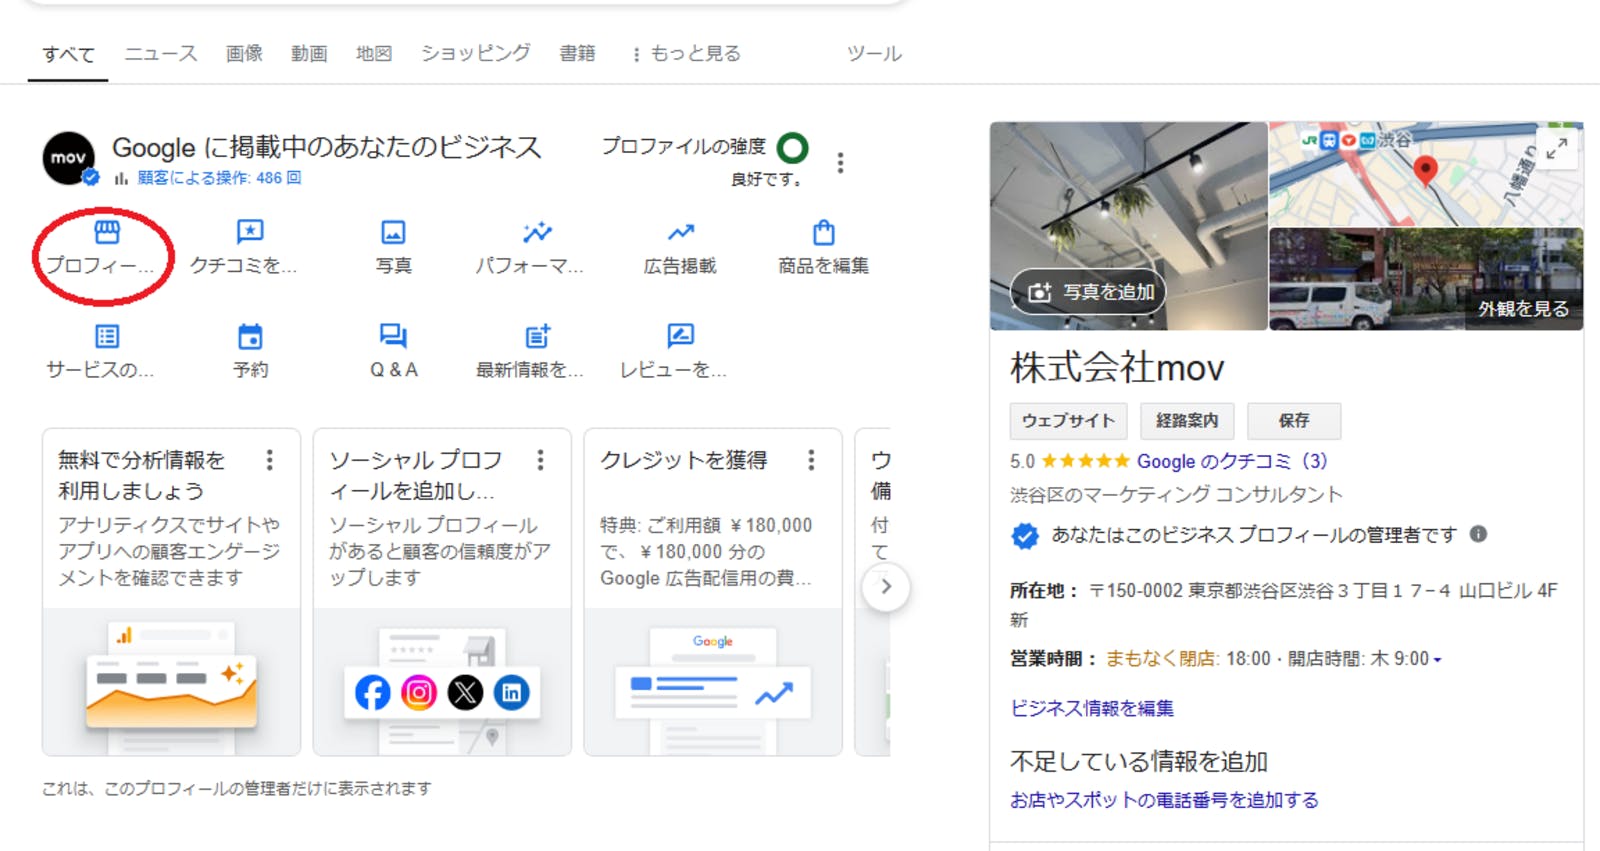Click the X icon in social card
The width and height of the screenshot is (1600, 851).
point(465,692)
